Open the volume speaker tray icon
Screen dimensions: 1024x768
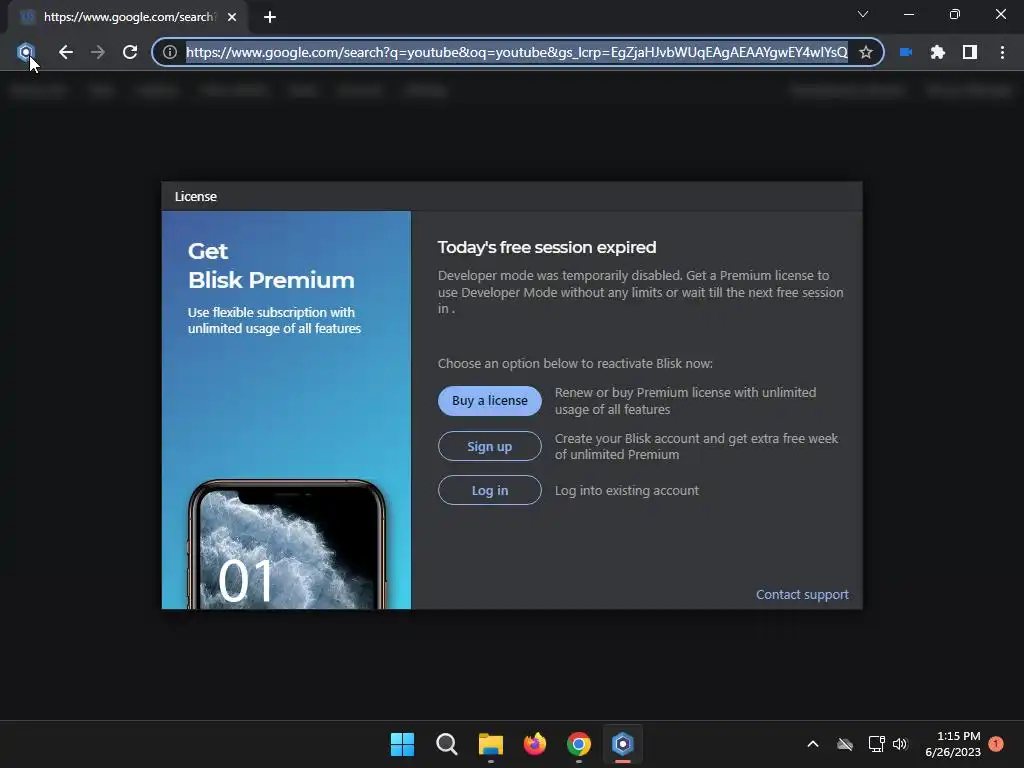coord(900,744)
